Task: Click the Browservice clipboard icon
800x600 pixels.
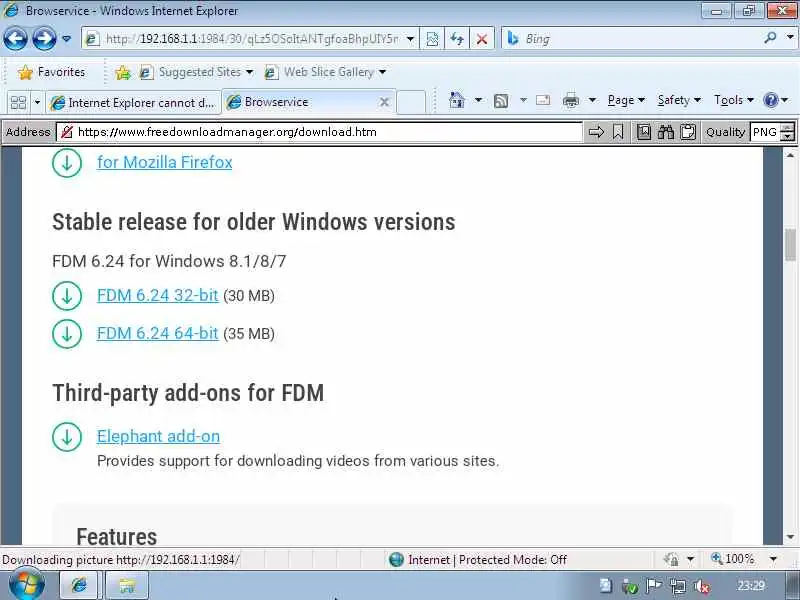Action: coord(688,132)
